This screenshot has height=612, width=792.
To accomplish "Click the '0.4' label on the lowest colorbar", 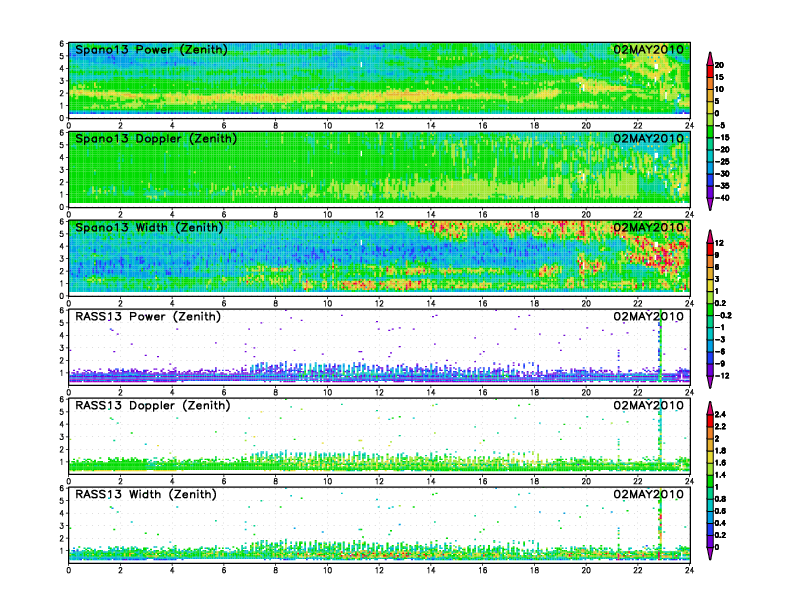I will [x=720, y=523].
